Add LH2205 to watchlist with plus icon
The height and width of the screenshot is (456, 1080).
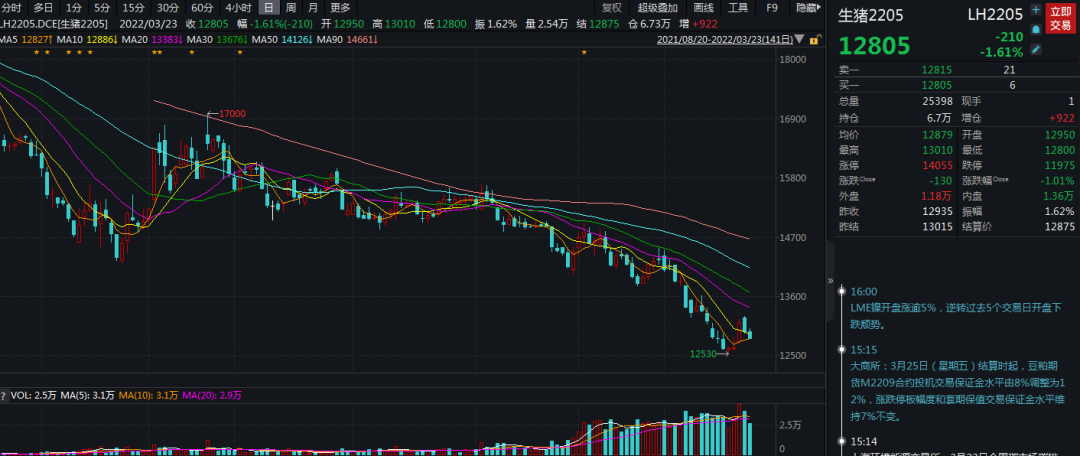tap(1035, 10)
